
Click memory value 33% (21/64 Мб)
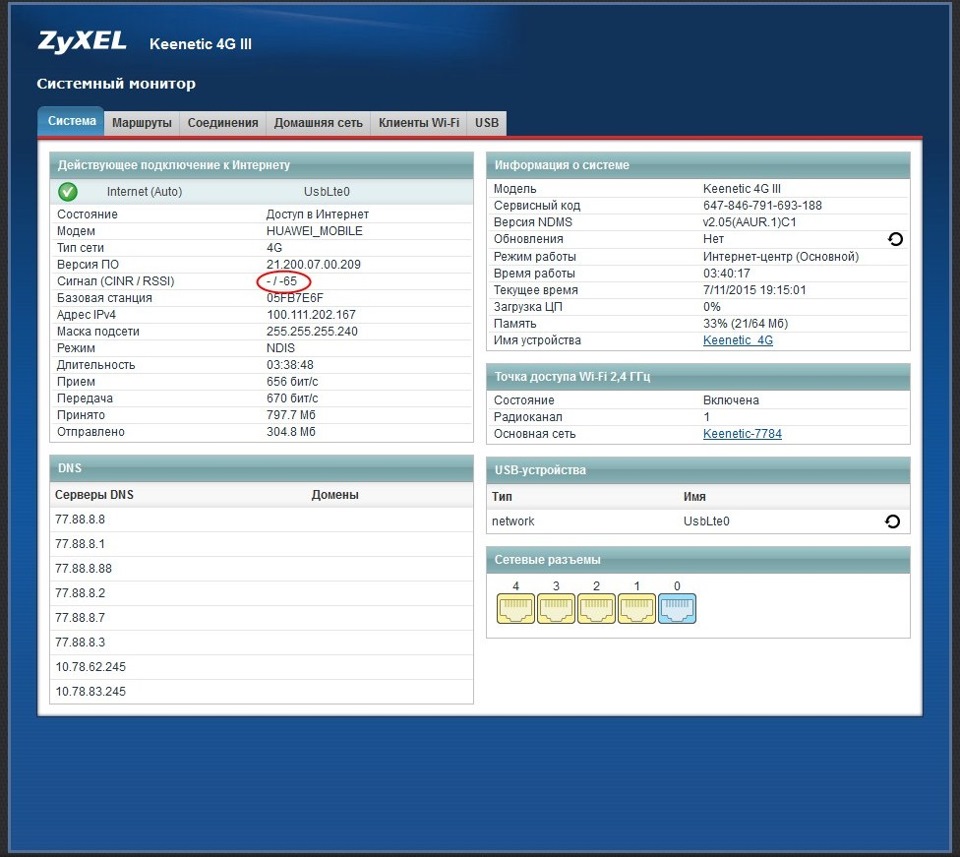[745, 323]
